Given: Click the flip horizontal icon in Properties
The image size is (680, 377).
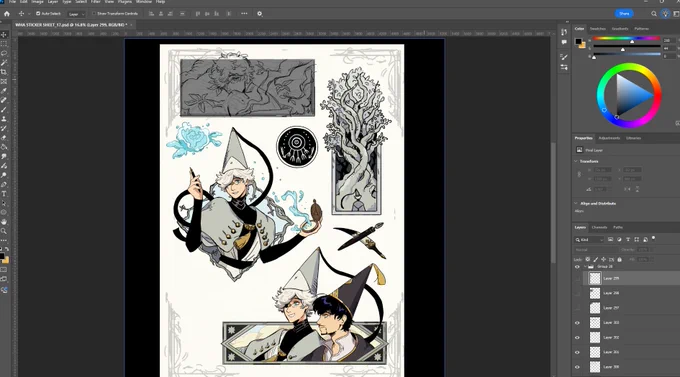Looking at the screenshot, I should click(x=628, y=189).
